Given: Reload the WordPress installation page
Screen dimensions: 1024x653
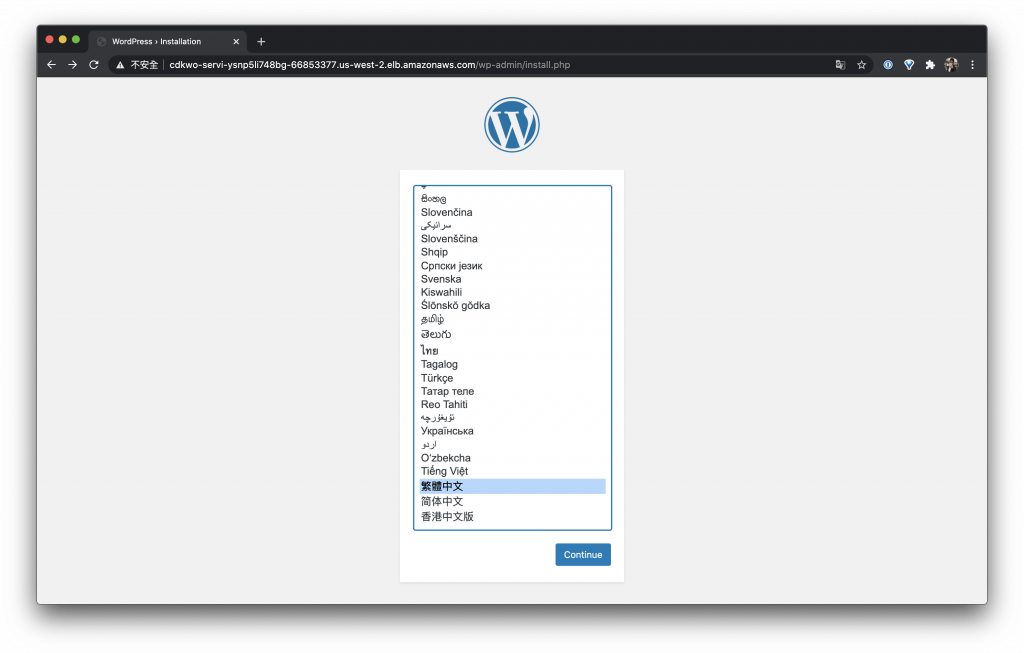Looking at the screenshot, I should (x=94, y=65).
